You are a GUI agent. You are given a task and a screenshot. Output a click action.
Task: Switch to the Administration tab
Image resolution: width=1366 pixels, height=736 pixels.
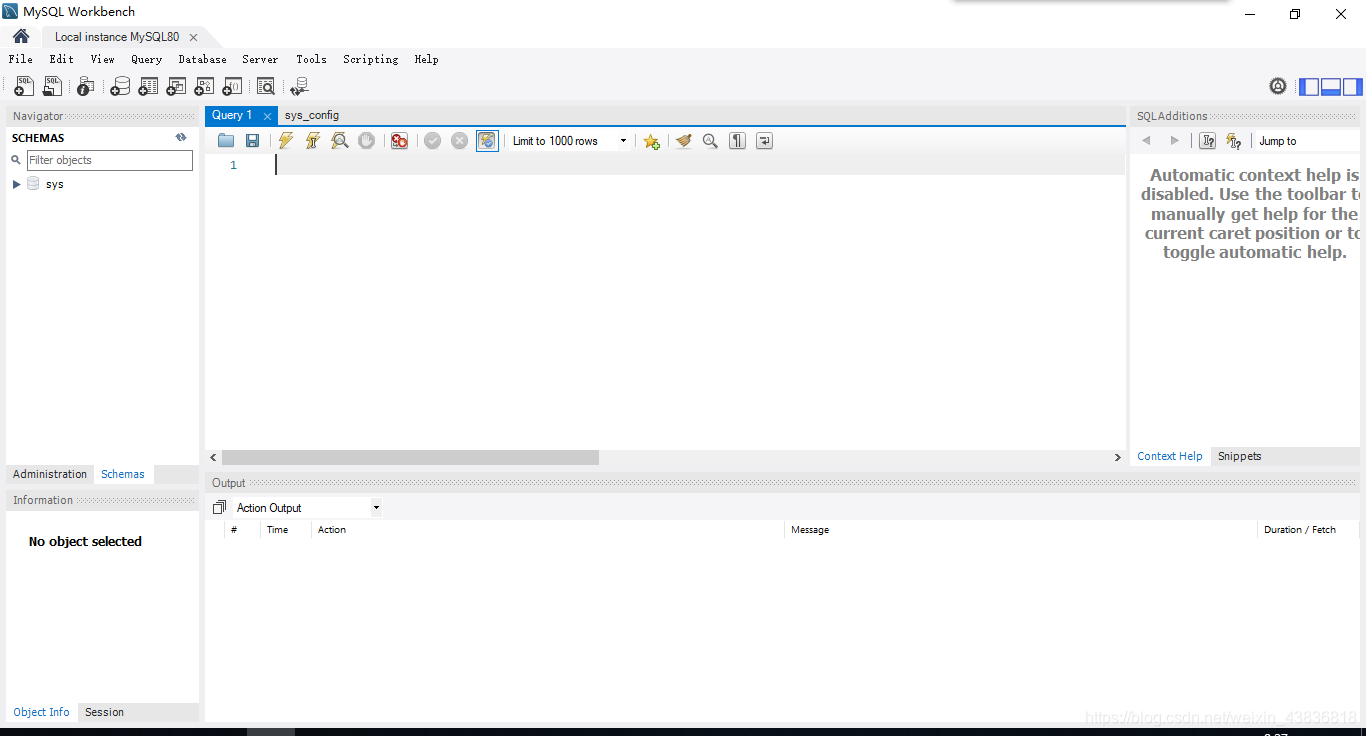coord(50,474)
